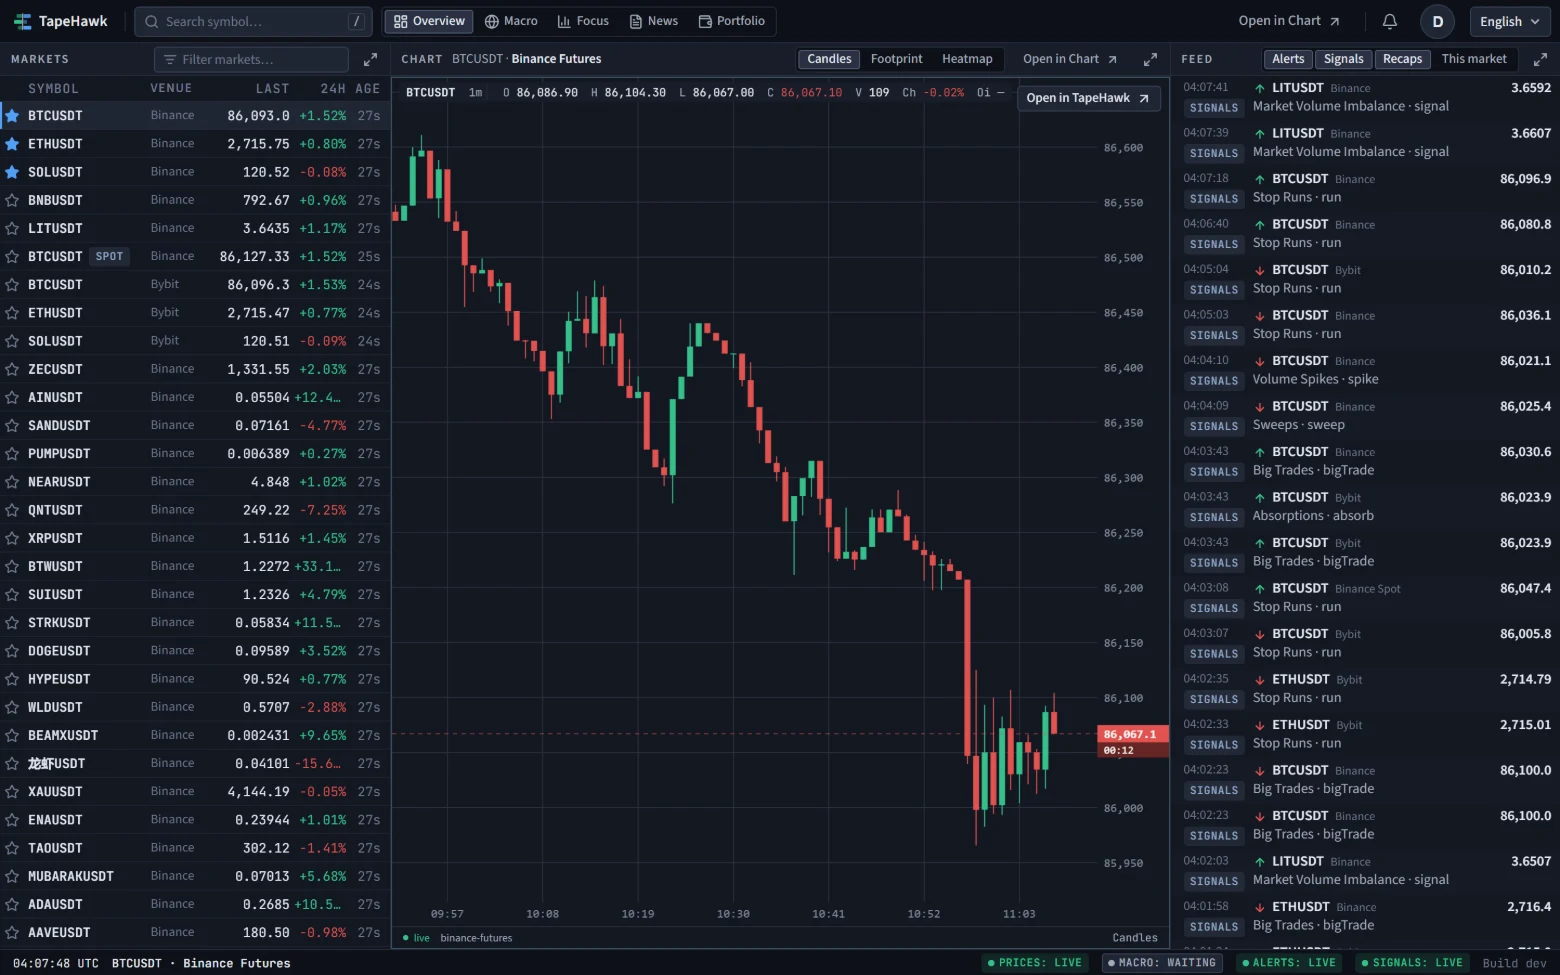Filter the feed by Recaps

pos(1402,59)
